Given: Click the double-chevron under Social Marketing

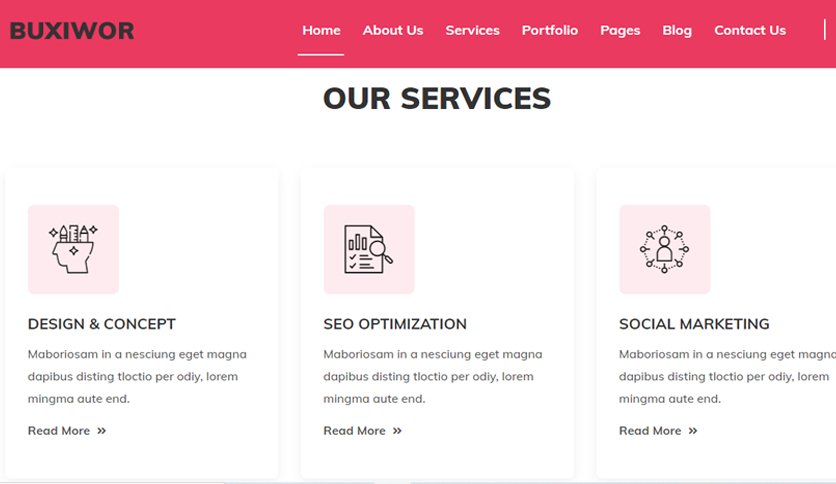Looking at the screenshot, I should click(693, 431).
